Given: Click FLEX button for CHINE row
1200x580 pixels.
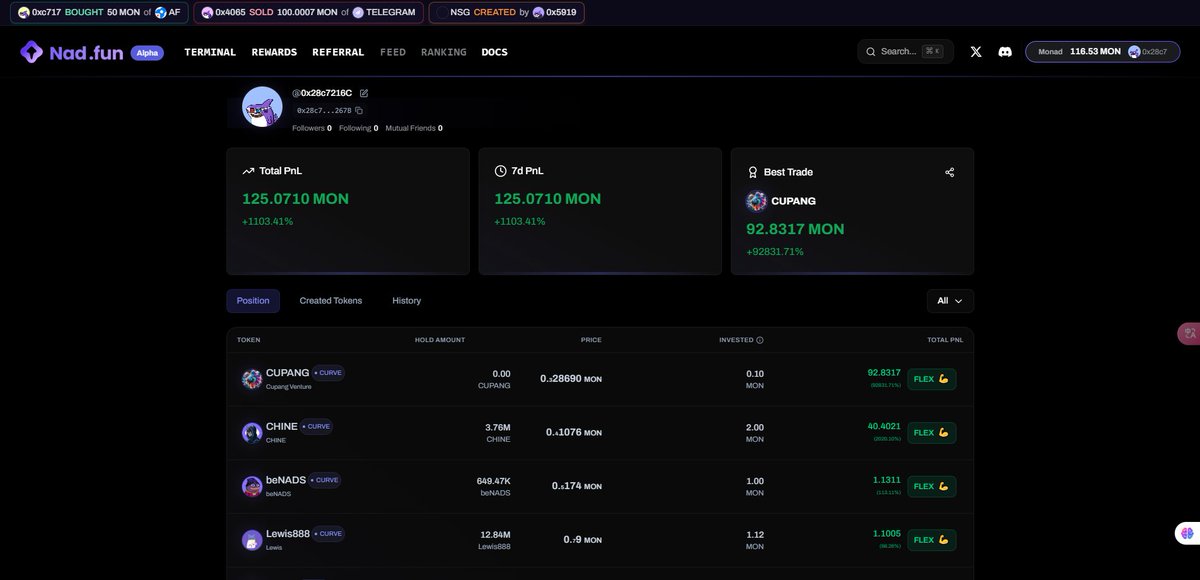Looking at the screenshot, I should [x=932, y=433].
